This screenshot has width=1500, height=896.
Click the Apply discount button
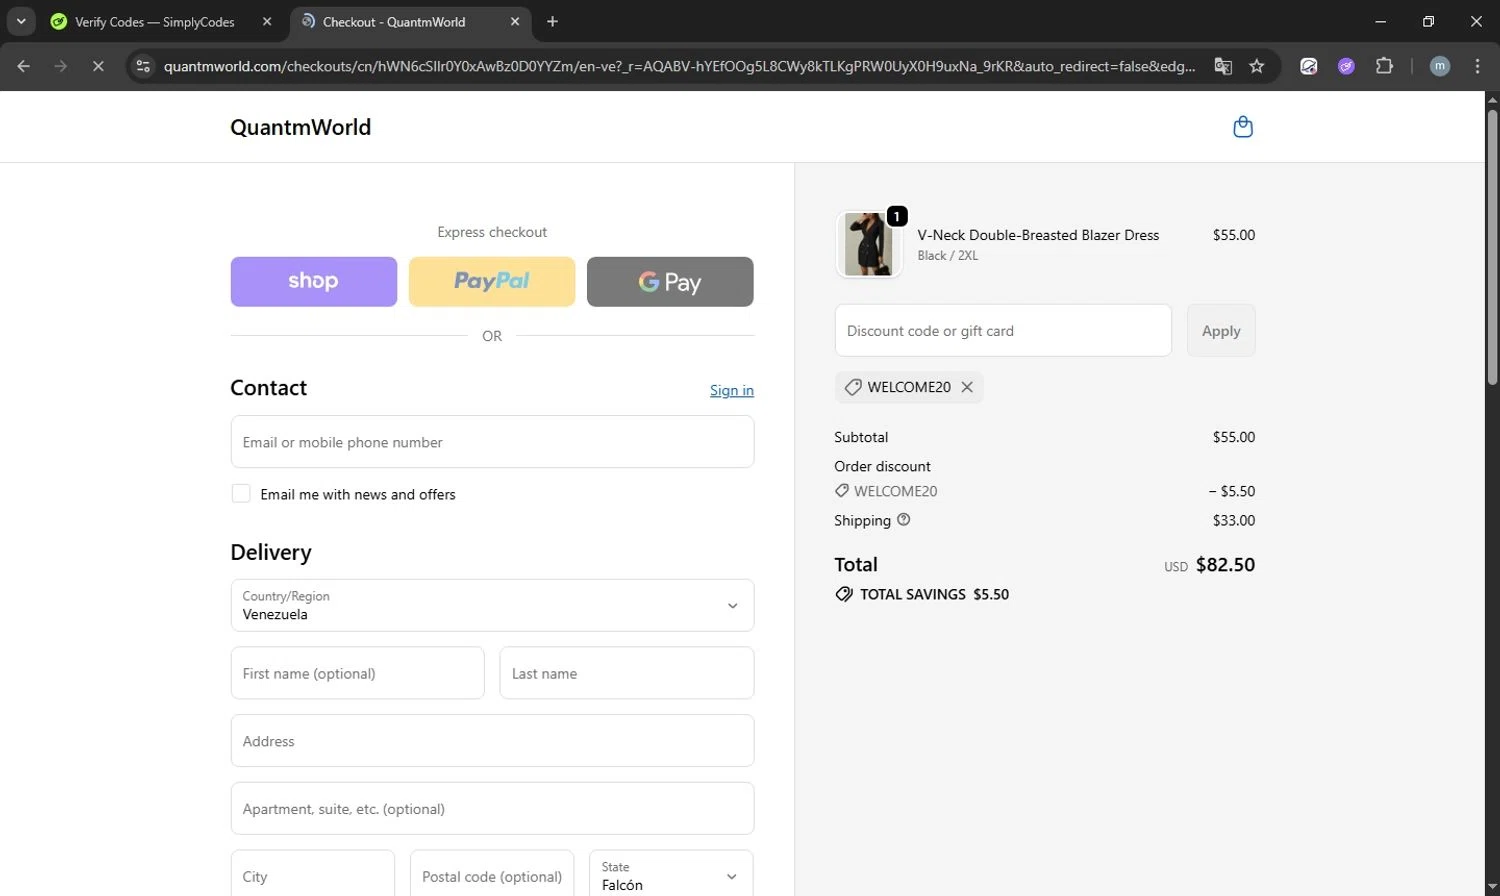pyautogui.click(x=1221, y=330)
